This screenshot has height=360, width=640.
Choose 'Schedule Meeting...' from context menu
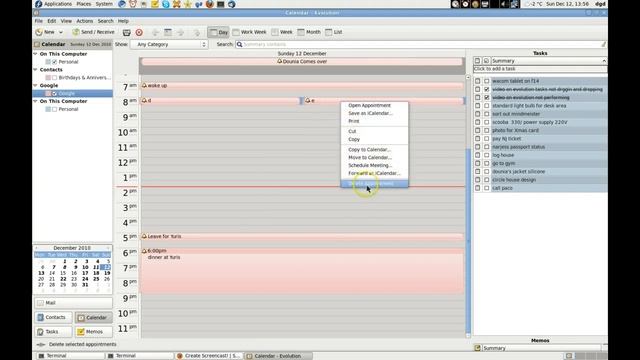(x=374, y=165)
